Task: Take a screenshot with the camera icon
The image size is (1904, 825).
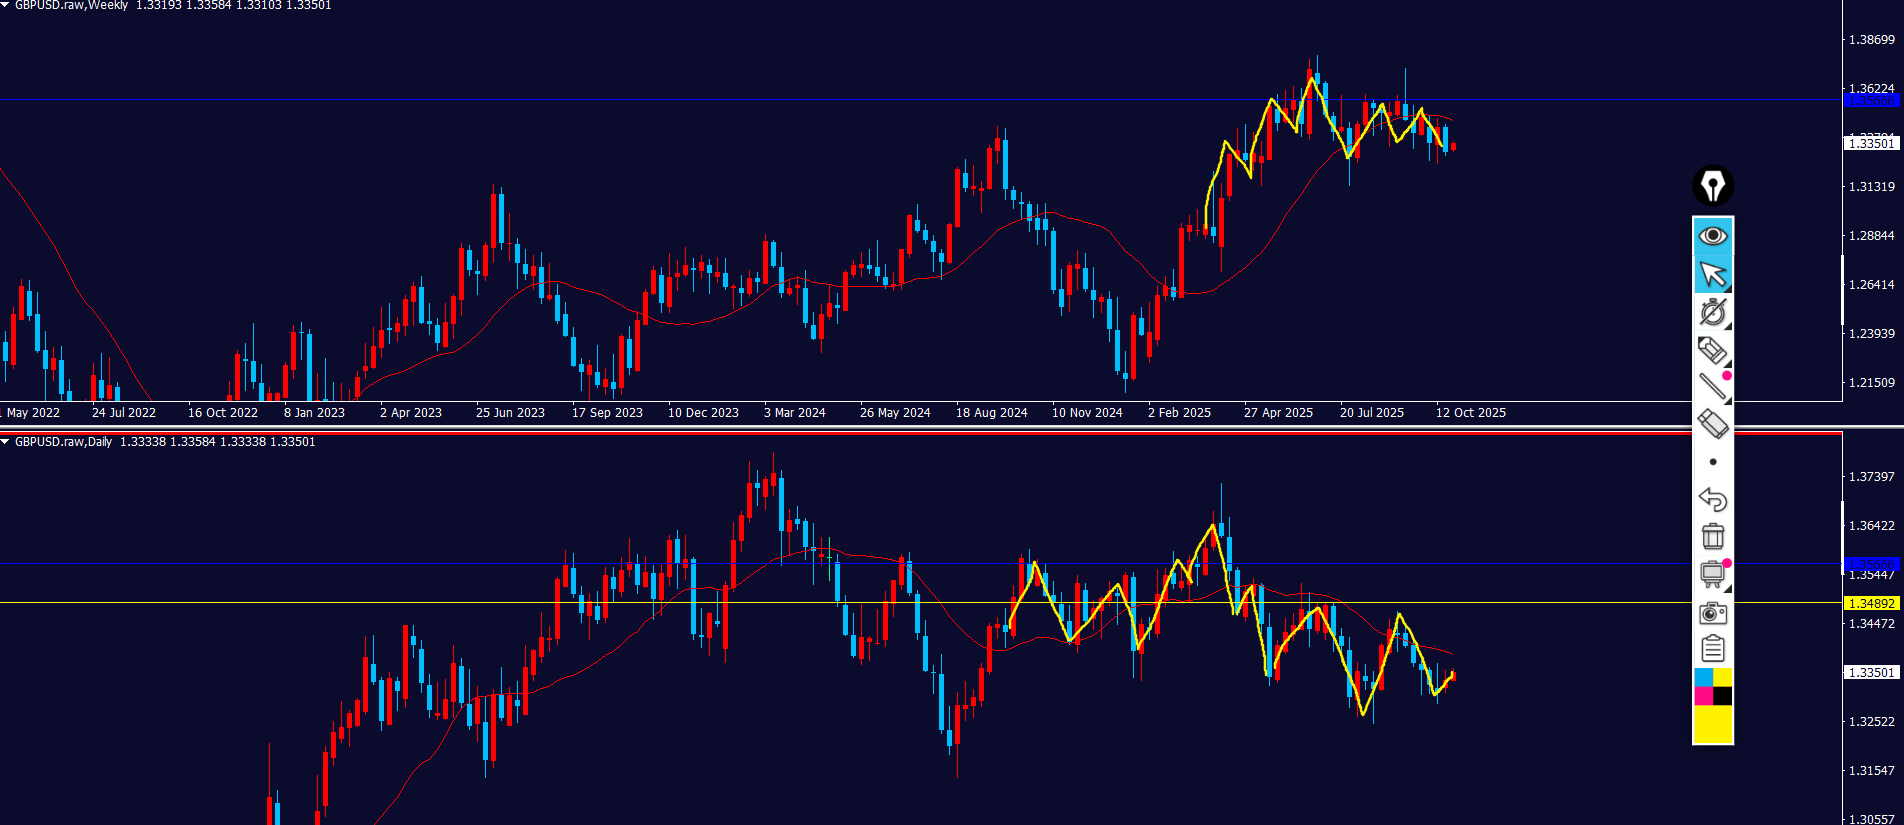Action: tap(1712, 612)
